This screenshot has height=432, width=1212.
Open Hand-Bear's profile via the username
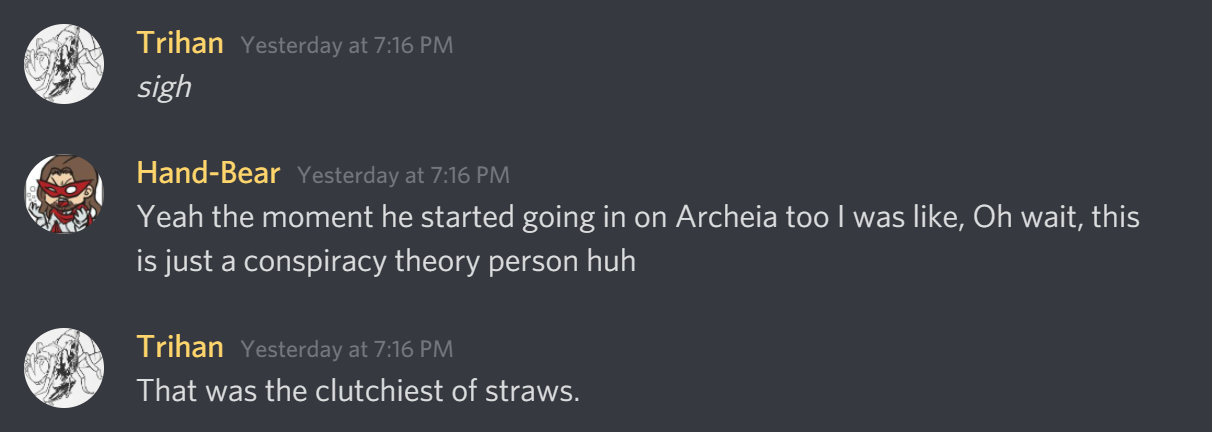[208, 174]
